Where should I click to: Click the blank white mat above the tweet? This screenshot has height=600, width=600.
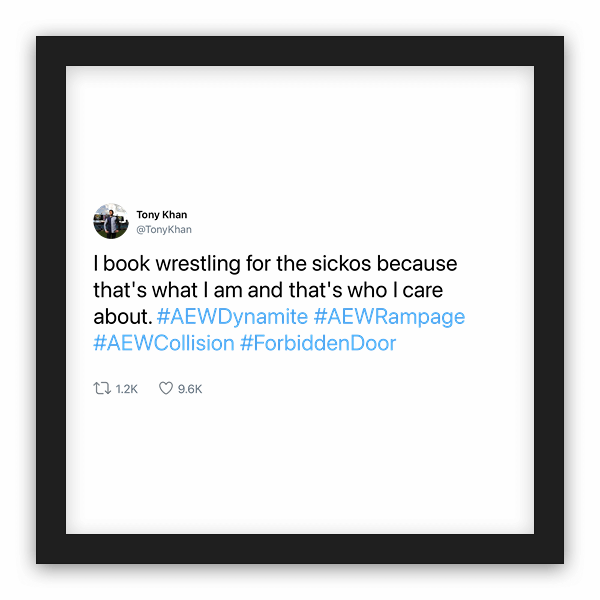point(300,134)
